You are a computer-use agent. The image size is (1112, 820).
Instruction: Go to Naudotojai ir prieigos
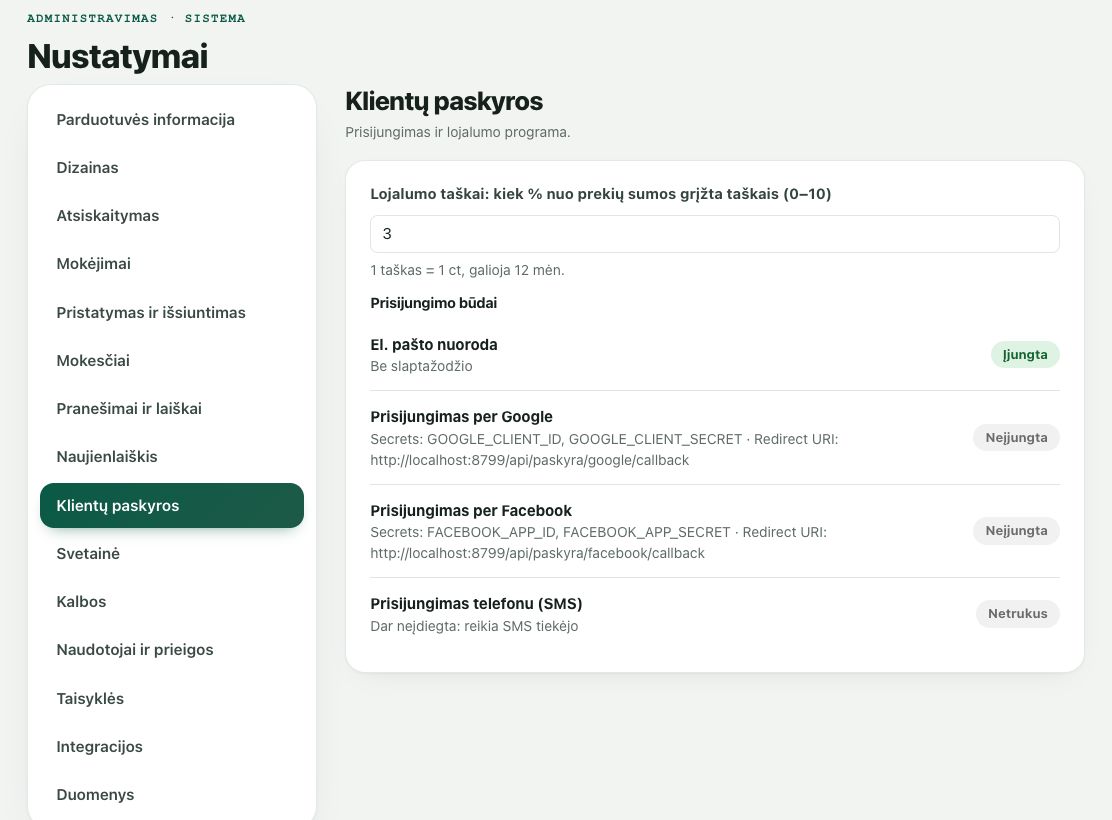coord(172,650)
